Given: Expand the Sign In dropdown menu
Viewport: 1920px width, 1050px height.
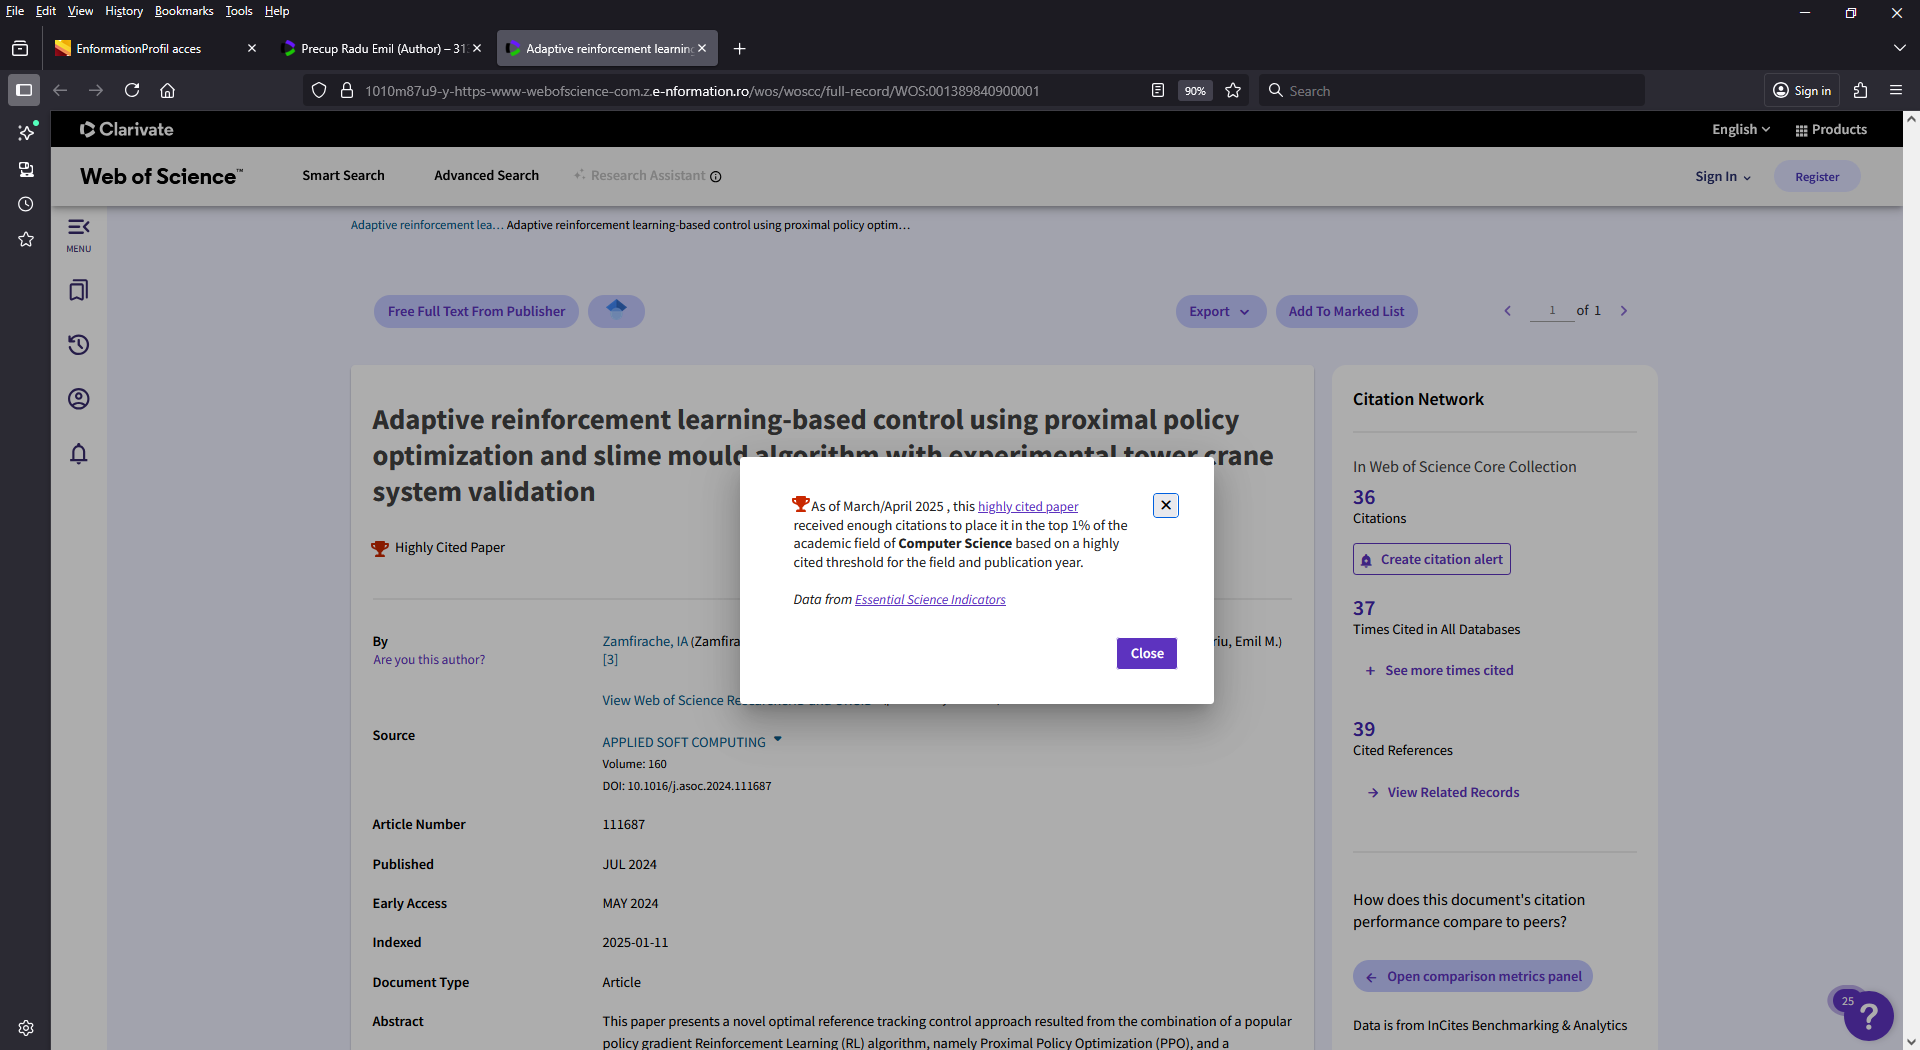Looking at the screenshot, I should pyautogui.click(x=1722, y=177).
